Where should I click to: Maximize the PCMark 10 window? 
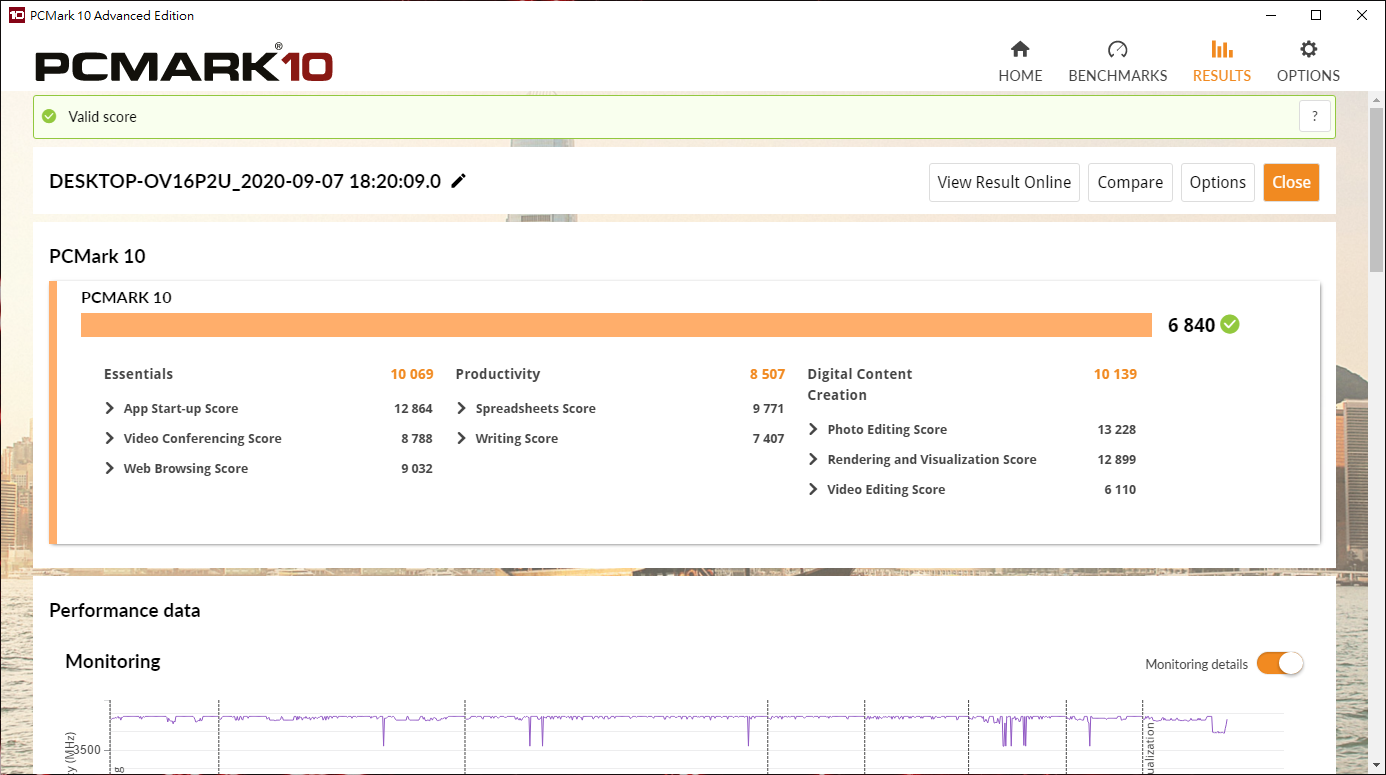[1316, 15]
